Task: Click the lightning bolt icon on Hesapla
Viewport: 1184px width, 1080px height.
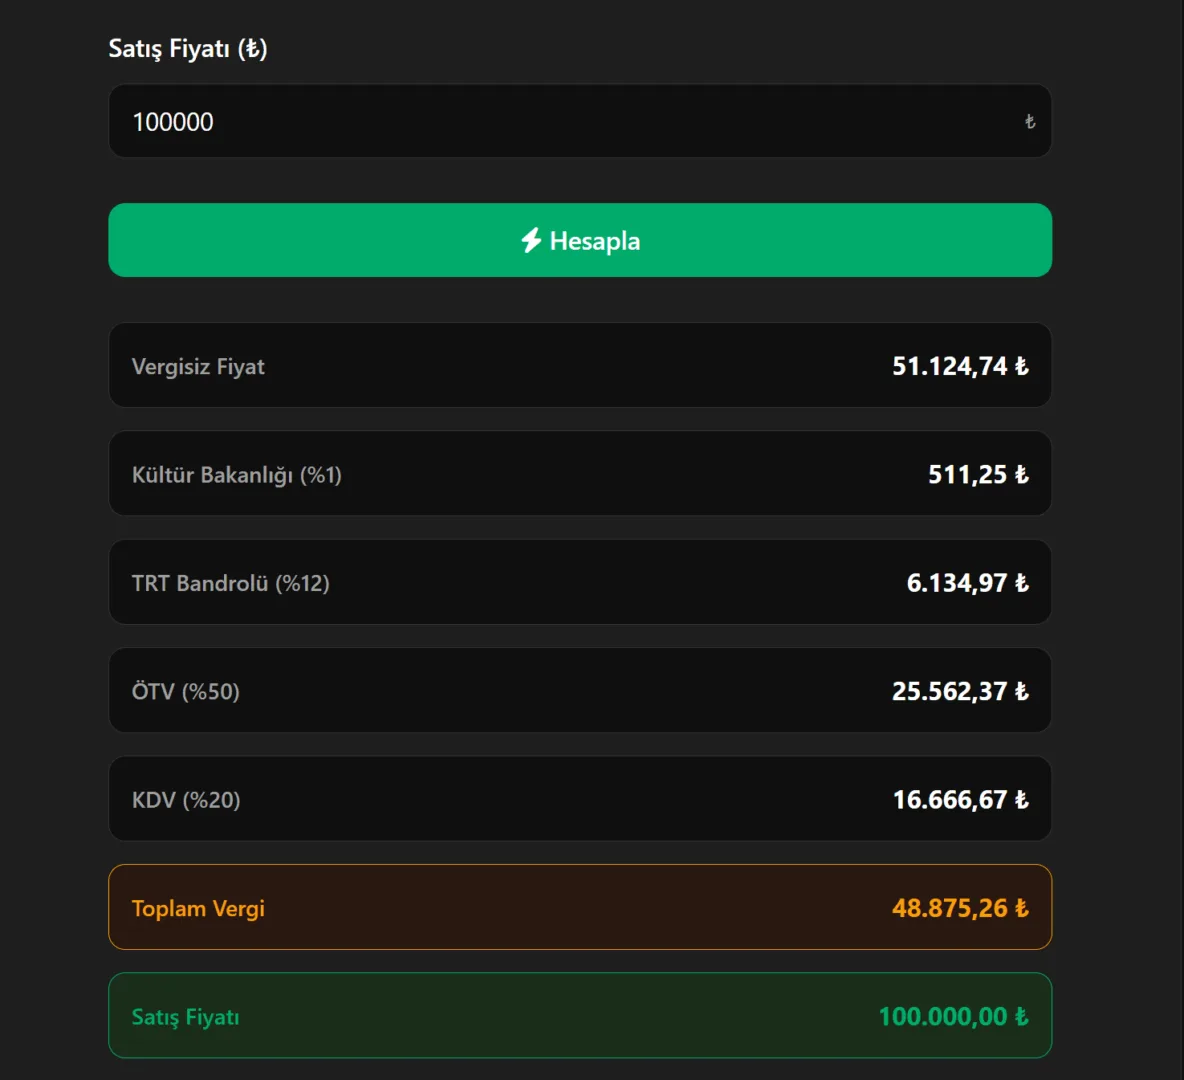Action: click(531, 240)
